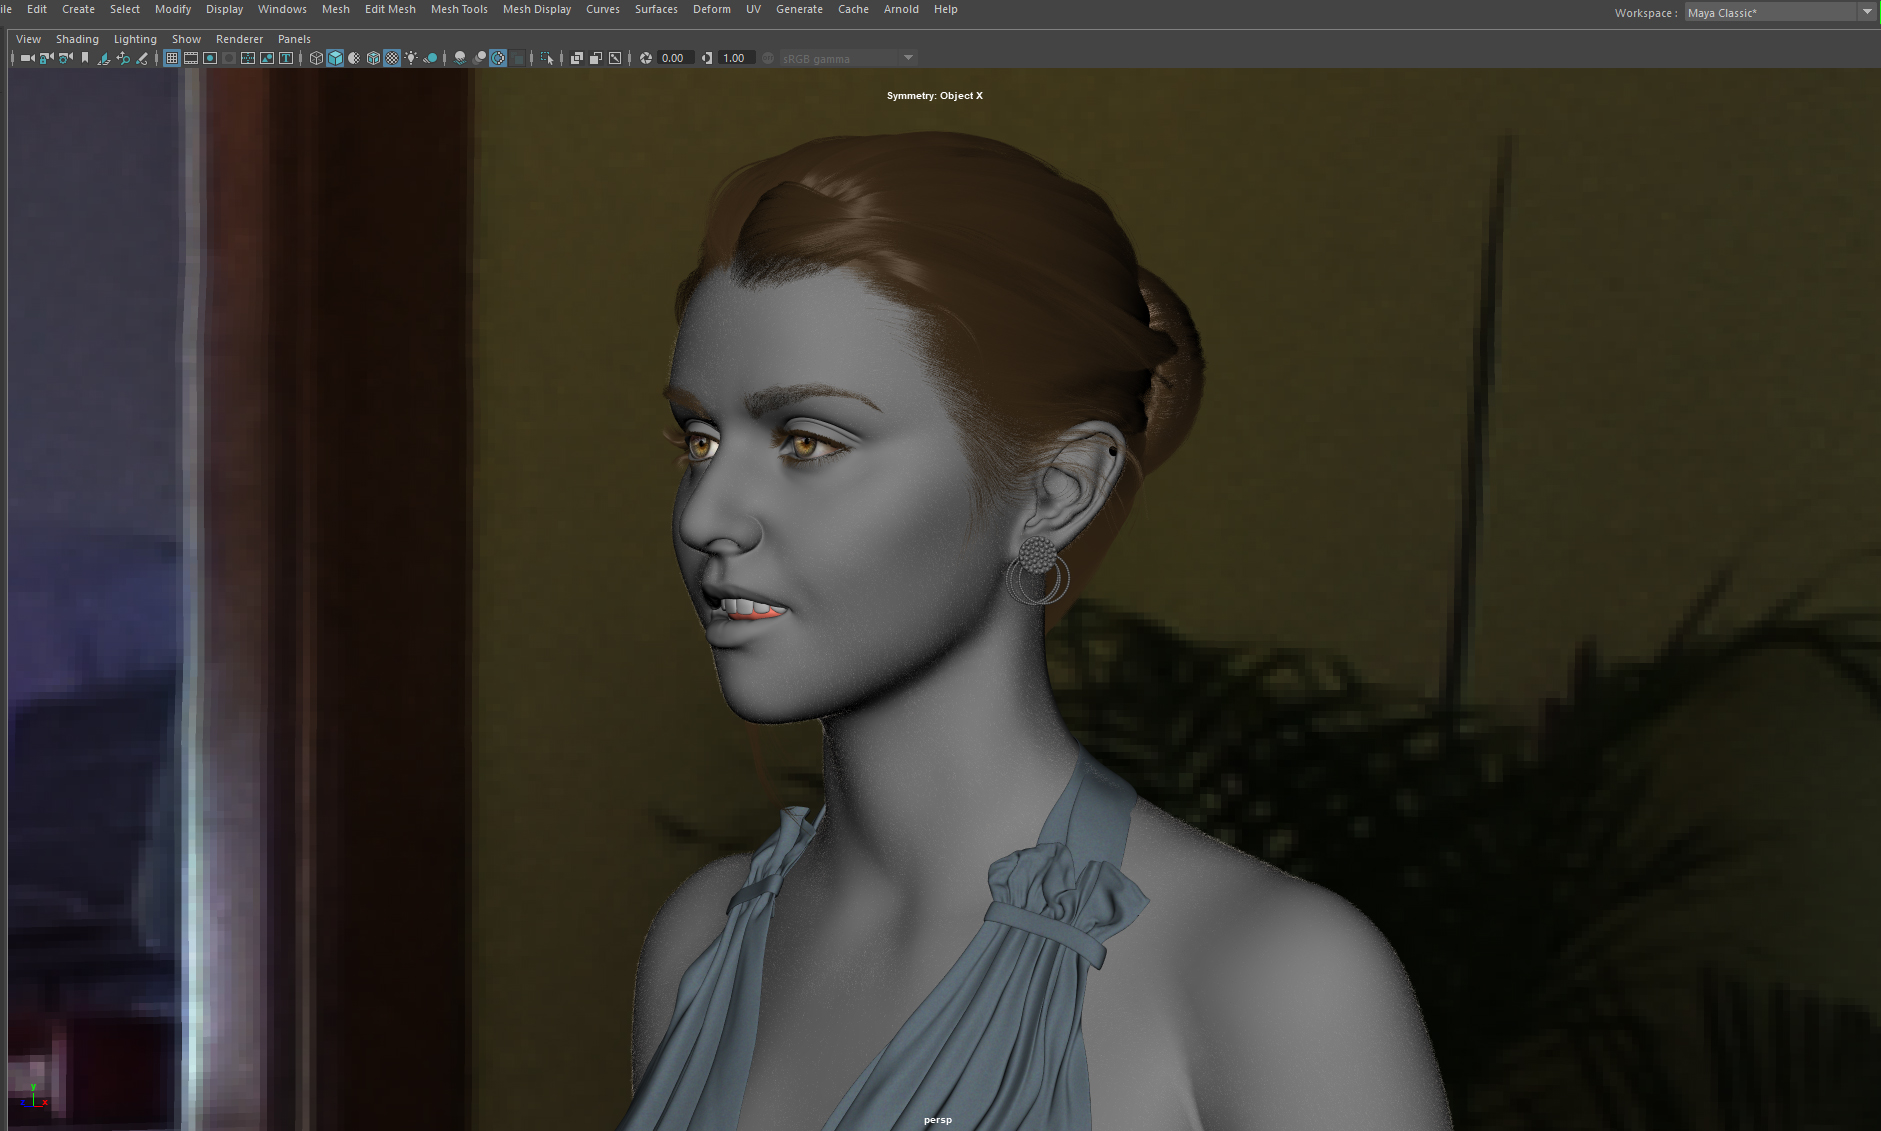1881x1131 pixels.
Task: Click the Bookmarks icon
Action: [x=85, y=58]
